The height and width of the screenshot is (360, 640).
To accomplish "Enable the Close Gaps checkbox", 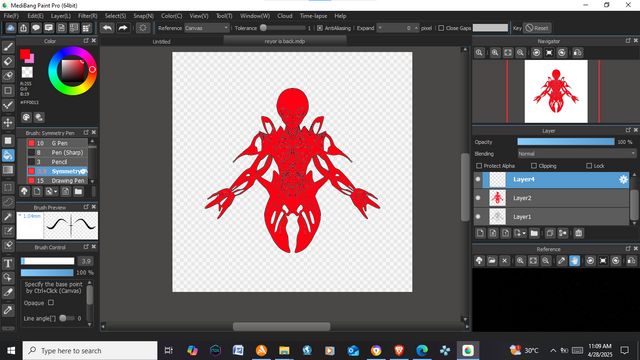I will (441, 28).
